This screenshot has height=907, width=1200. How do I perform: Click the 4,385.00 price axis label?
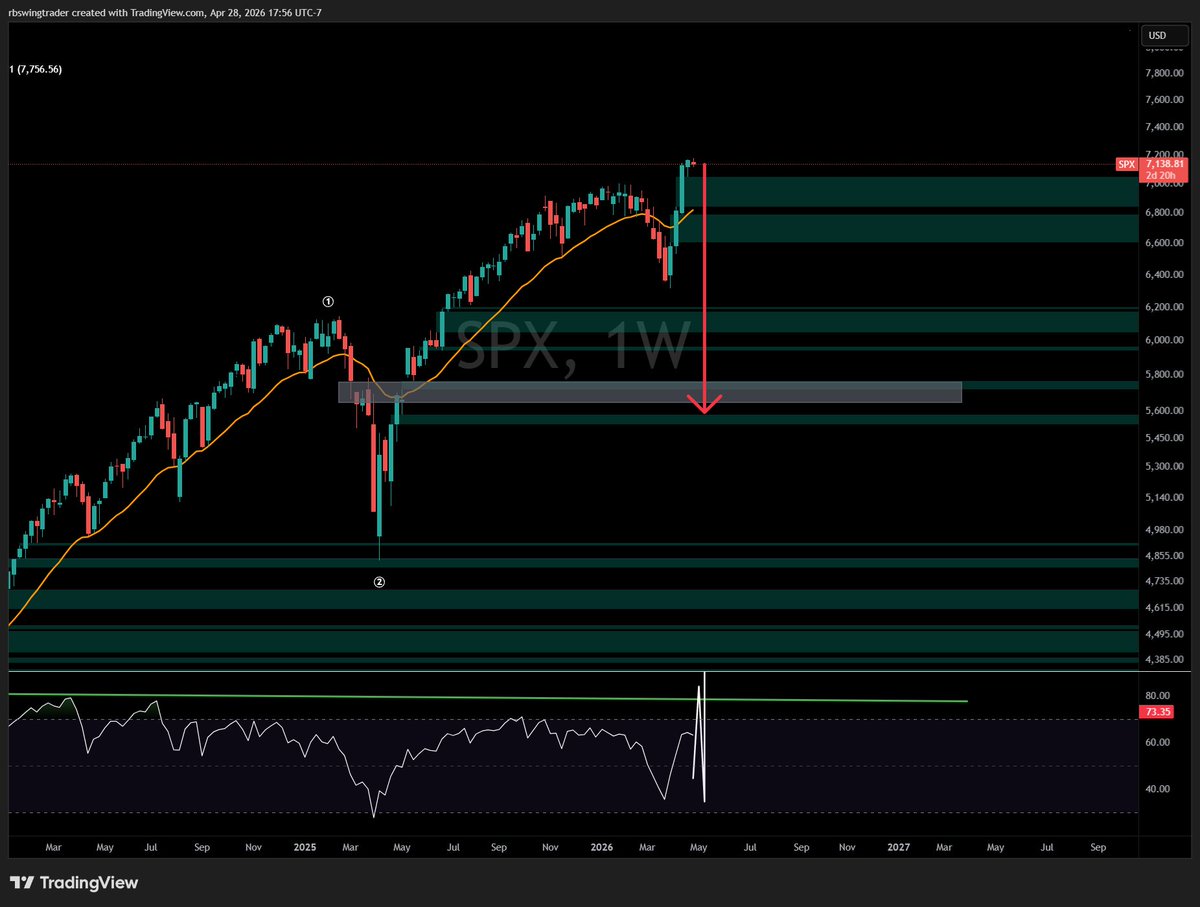pyautogui.click(x=1166, y=660)
